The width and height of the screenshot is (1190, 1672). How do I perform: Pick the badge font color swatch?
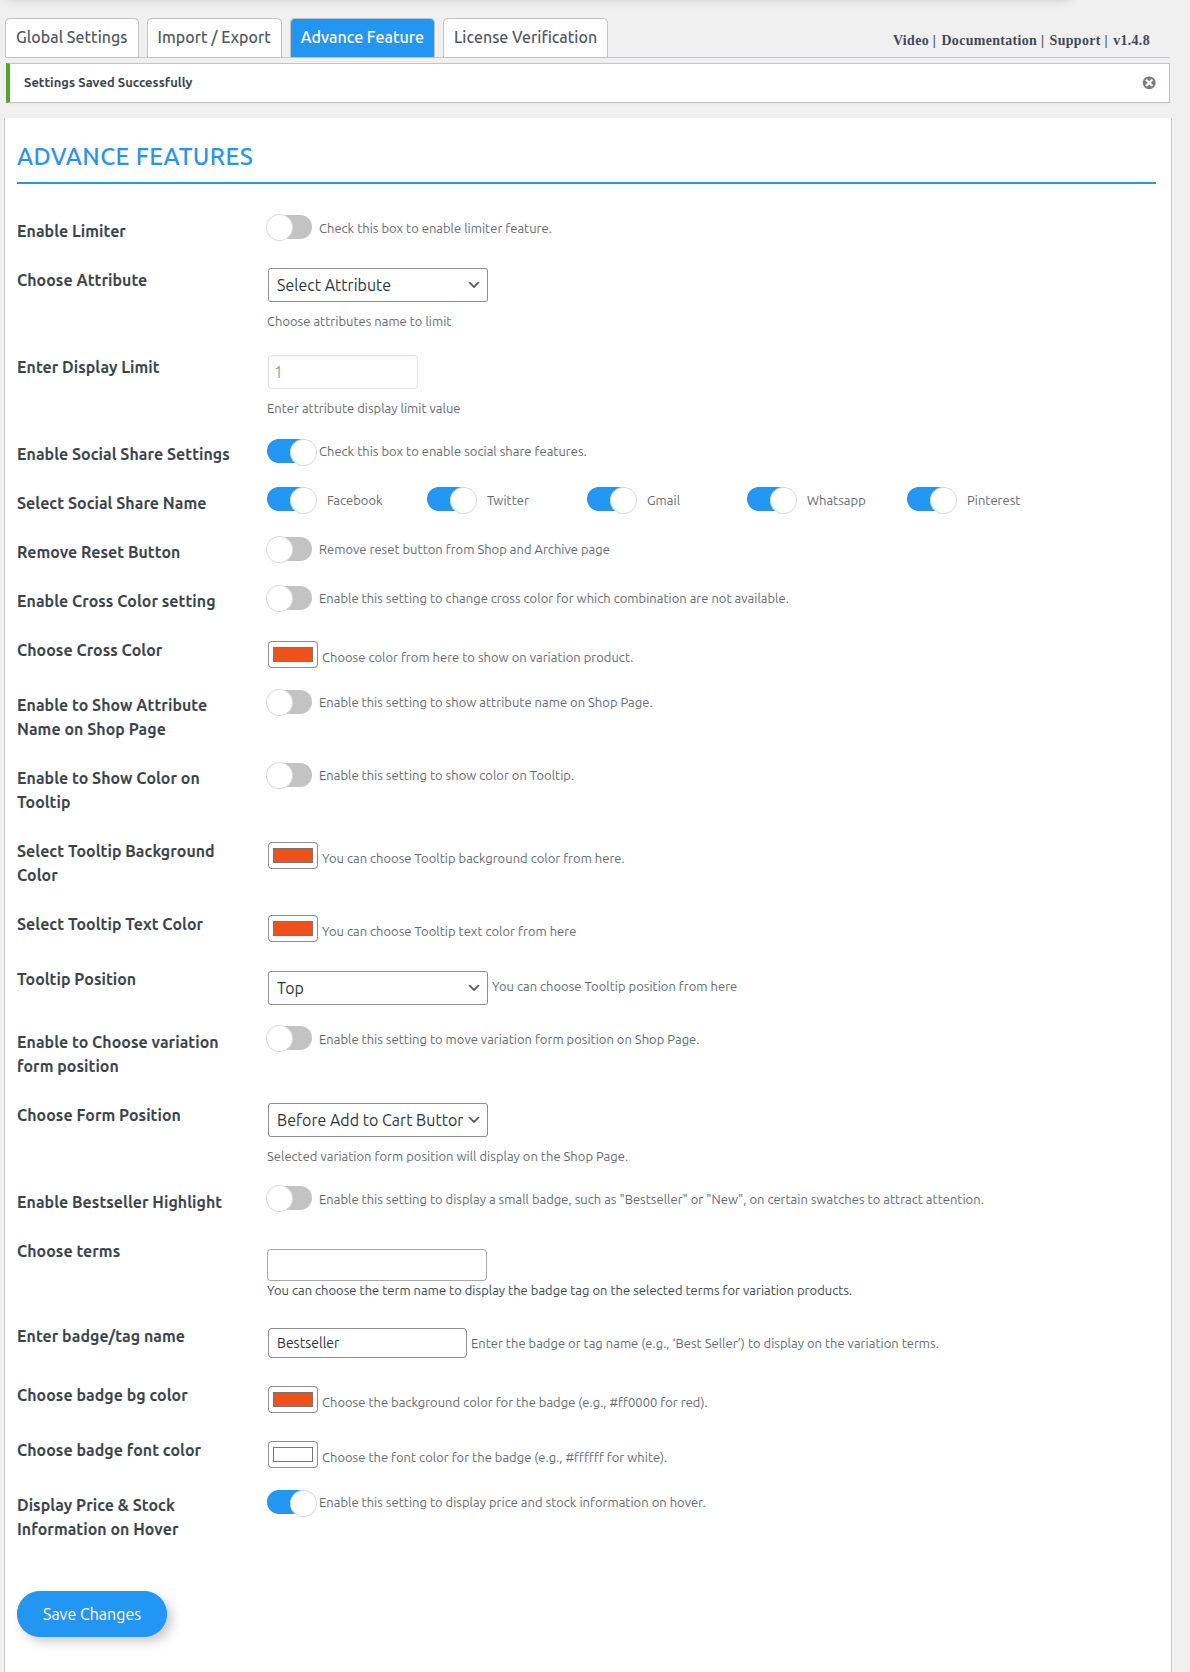pyautogui.click(x=293, y=1455)
